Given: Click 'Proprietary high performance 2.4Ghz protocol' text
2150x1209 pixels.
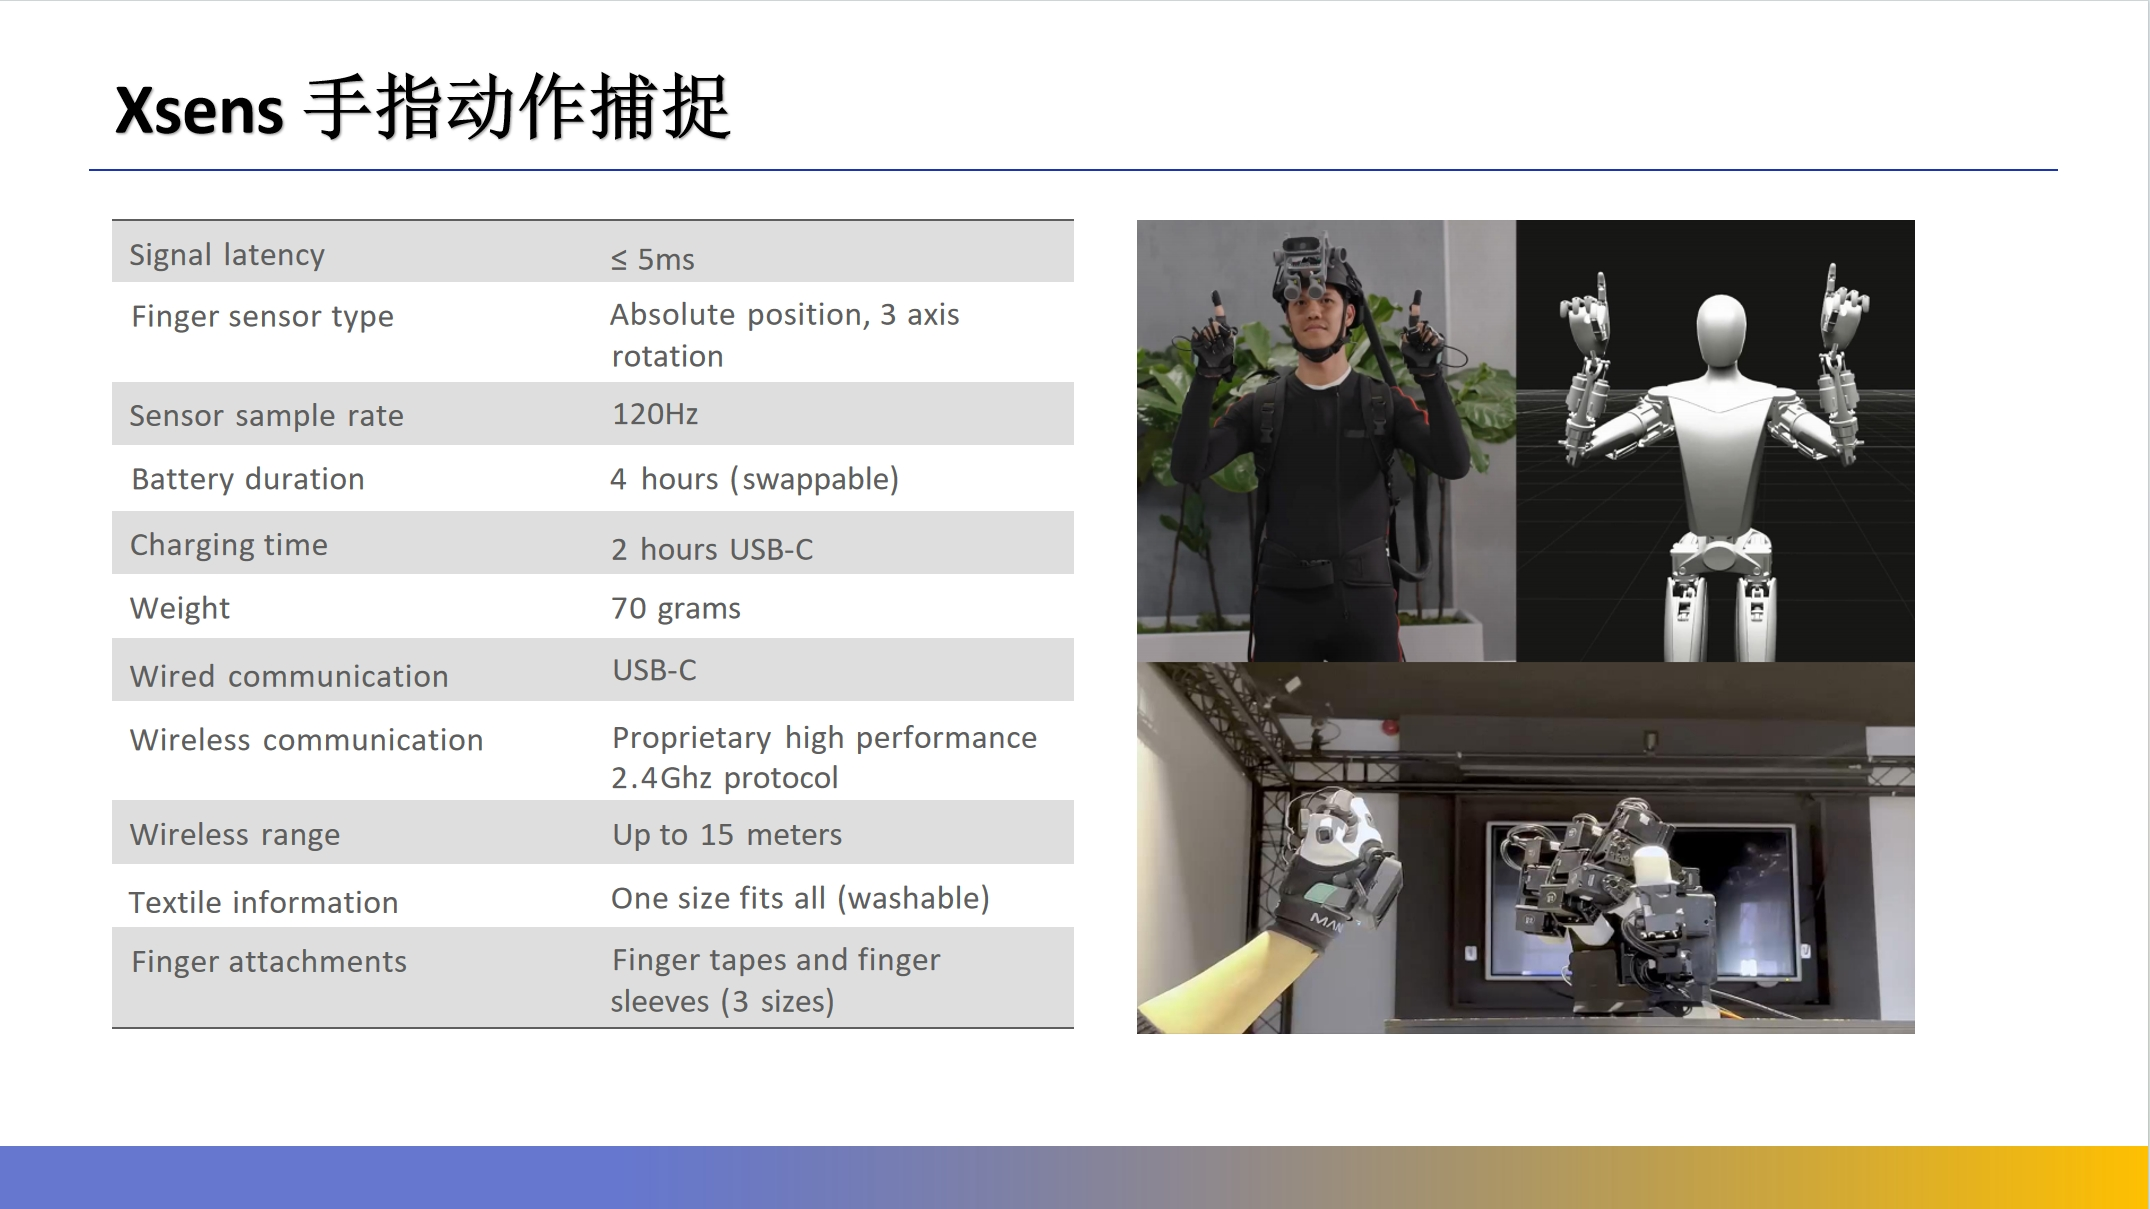Looking at the screenshot, I should pos(824,757).
